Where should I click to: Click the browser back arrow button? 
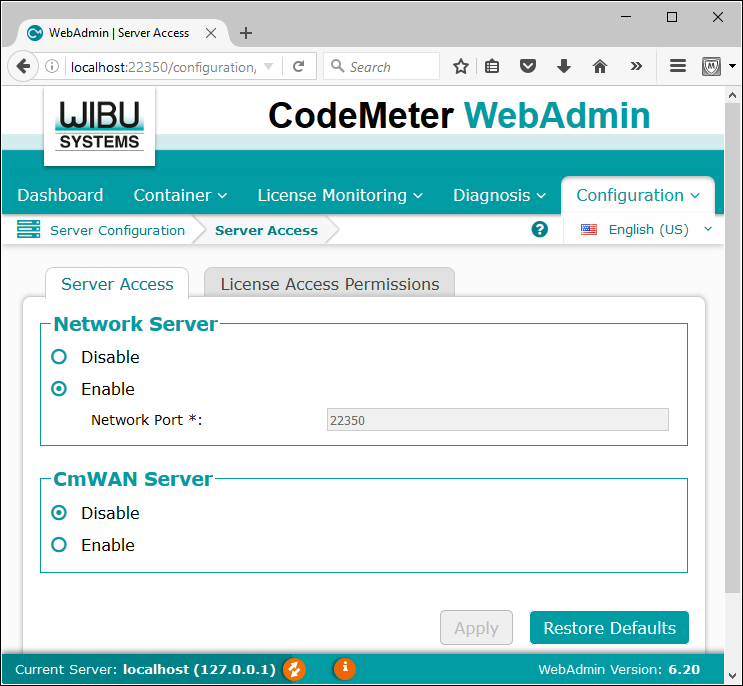tap(23, 66)
